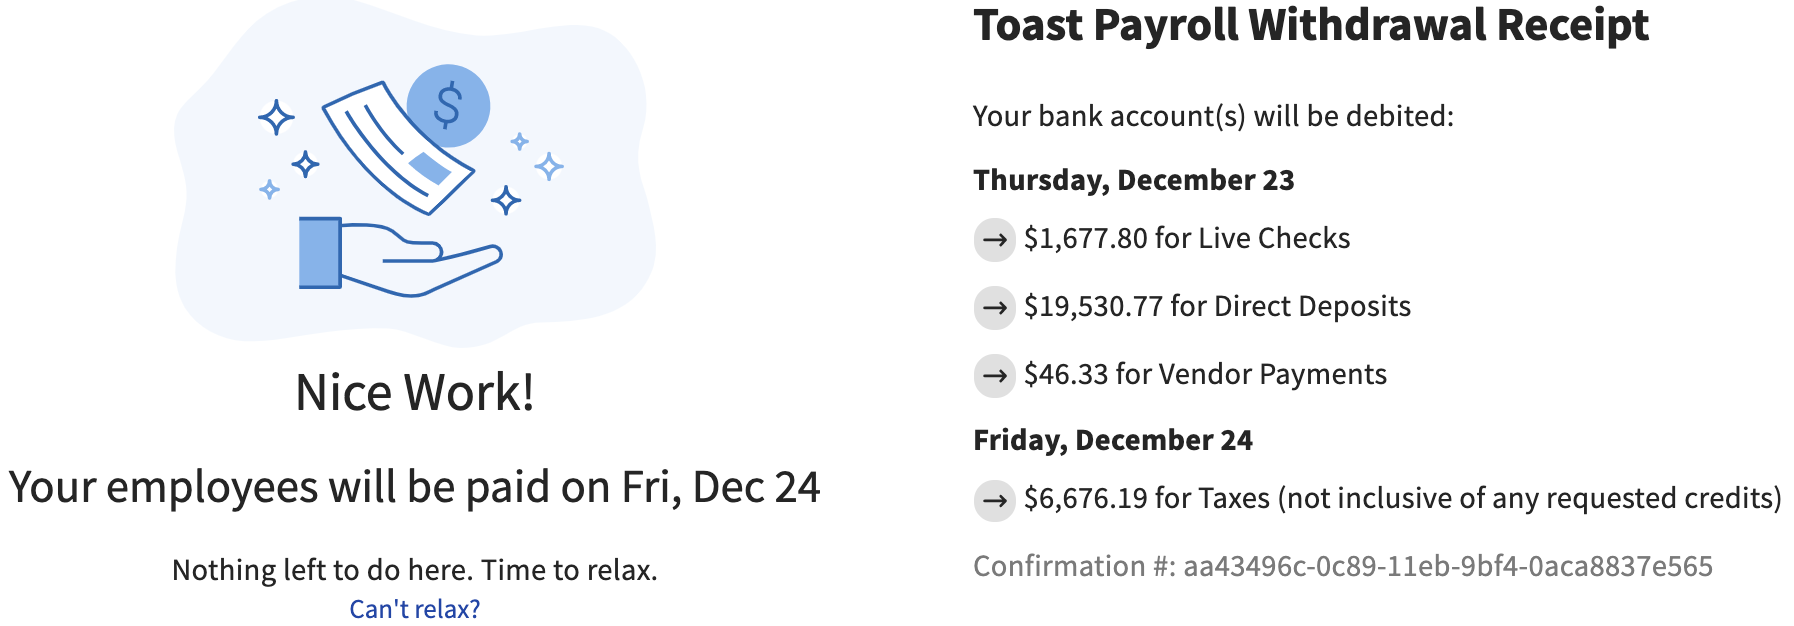This screenshot has height=626, width=1794.
Task: Open the Can't relax? link
Action: 415,606
